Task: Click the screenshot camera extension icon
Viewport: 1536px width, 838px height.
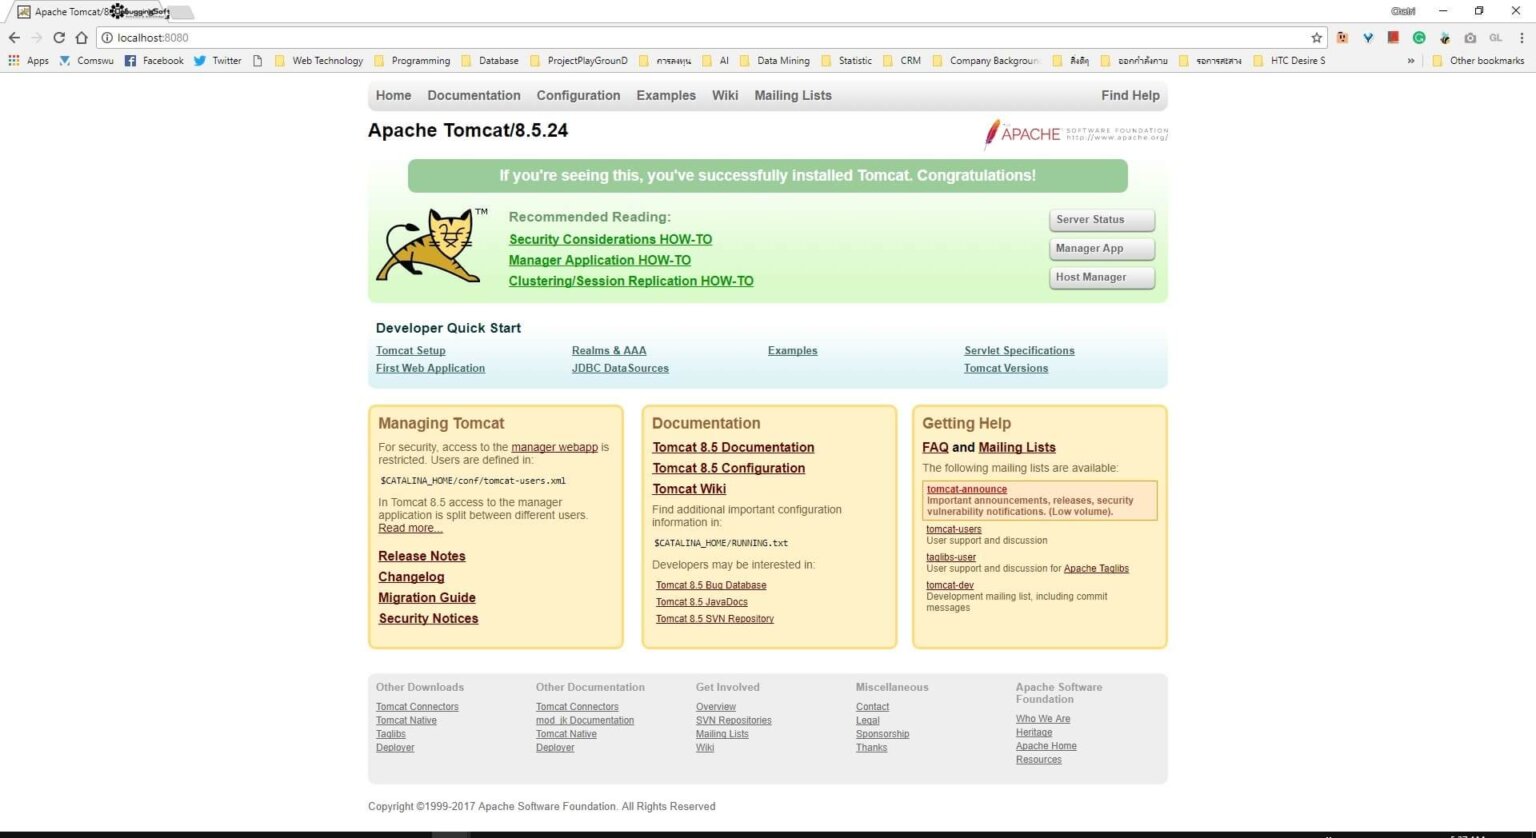Action: click(x=1470, y=37)
